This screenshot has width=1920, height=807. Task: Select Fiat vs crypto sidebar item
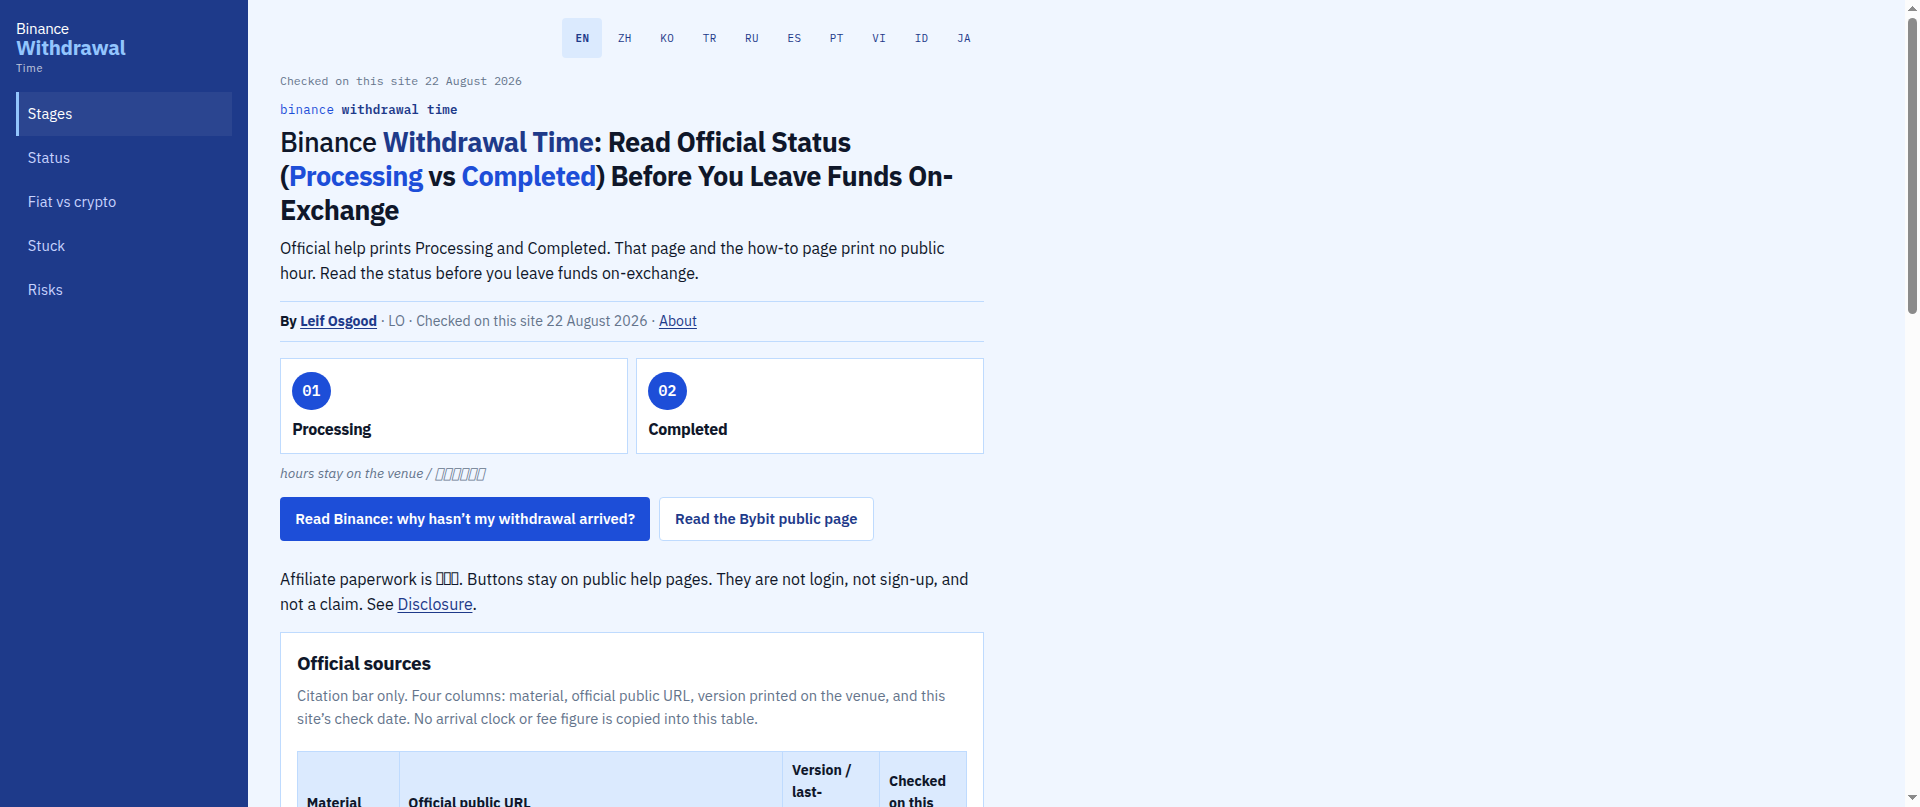click(124, 202)
